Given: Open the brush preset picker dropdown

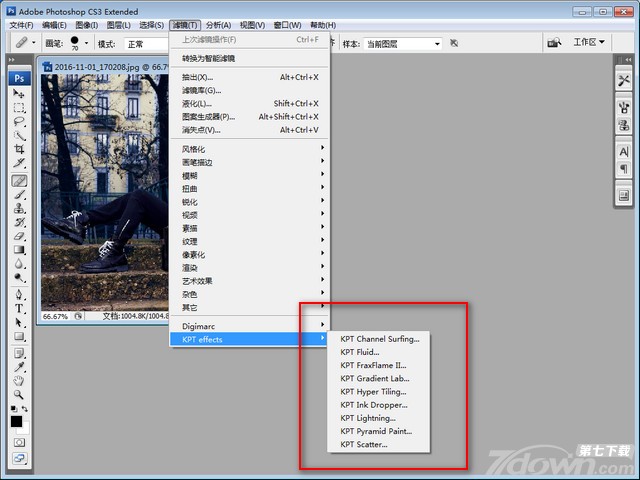Looking at the screenshot, I should (x=86, y=43).
